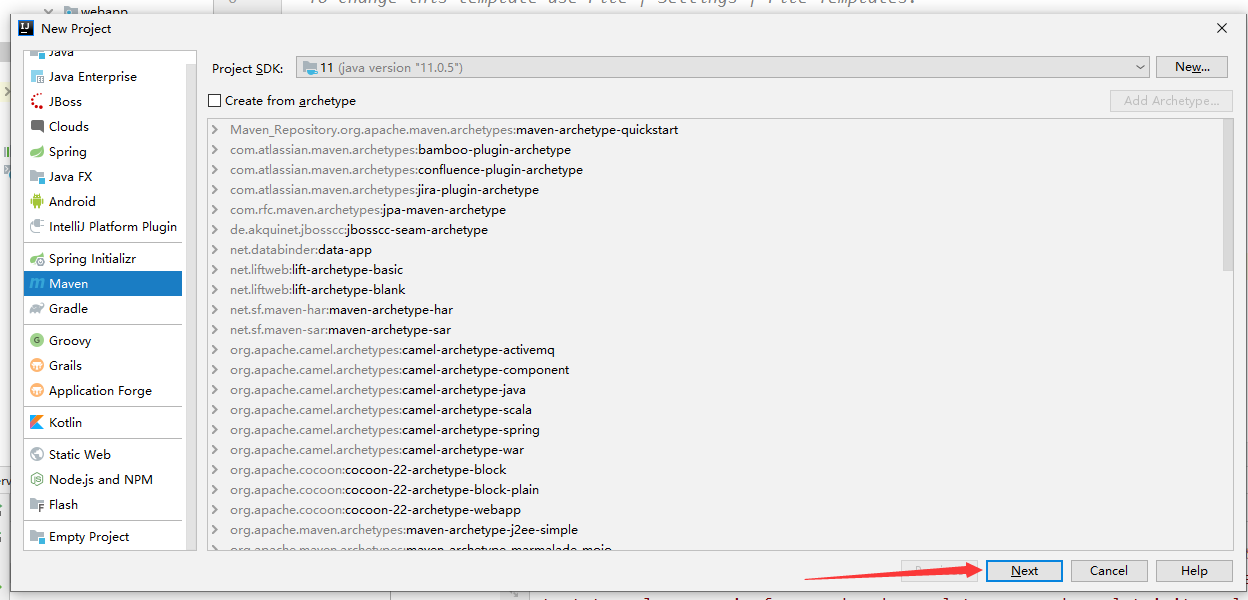The height and width of the screenshot is (600, 1248).
Task: Close the New Project dialog
Action: [1222, 29]
